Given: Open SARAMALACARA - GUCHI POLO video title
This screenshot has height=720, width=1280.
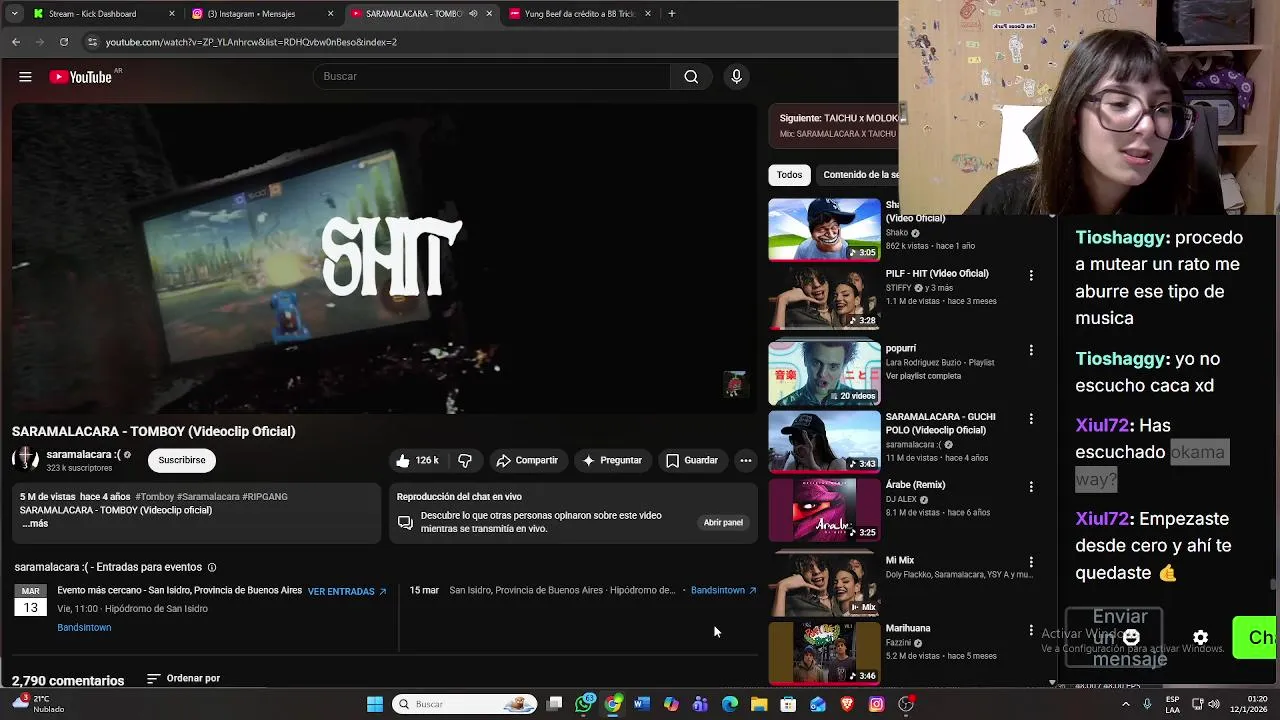Looking at the screenshot, I should coord(940,423).
